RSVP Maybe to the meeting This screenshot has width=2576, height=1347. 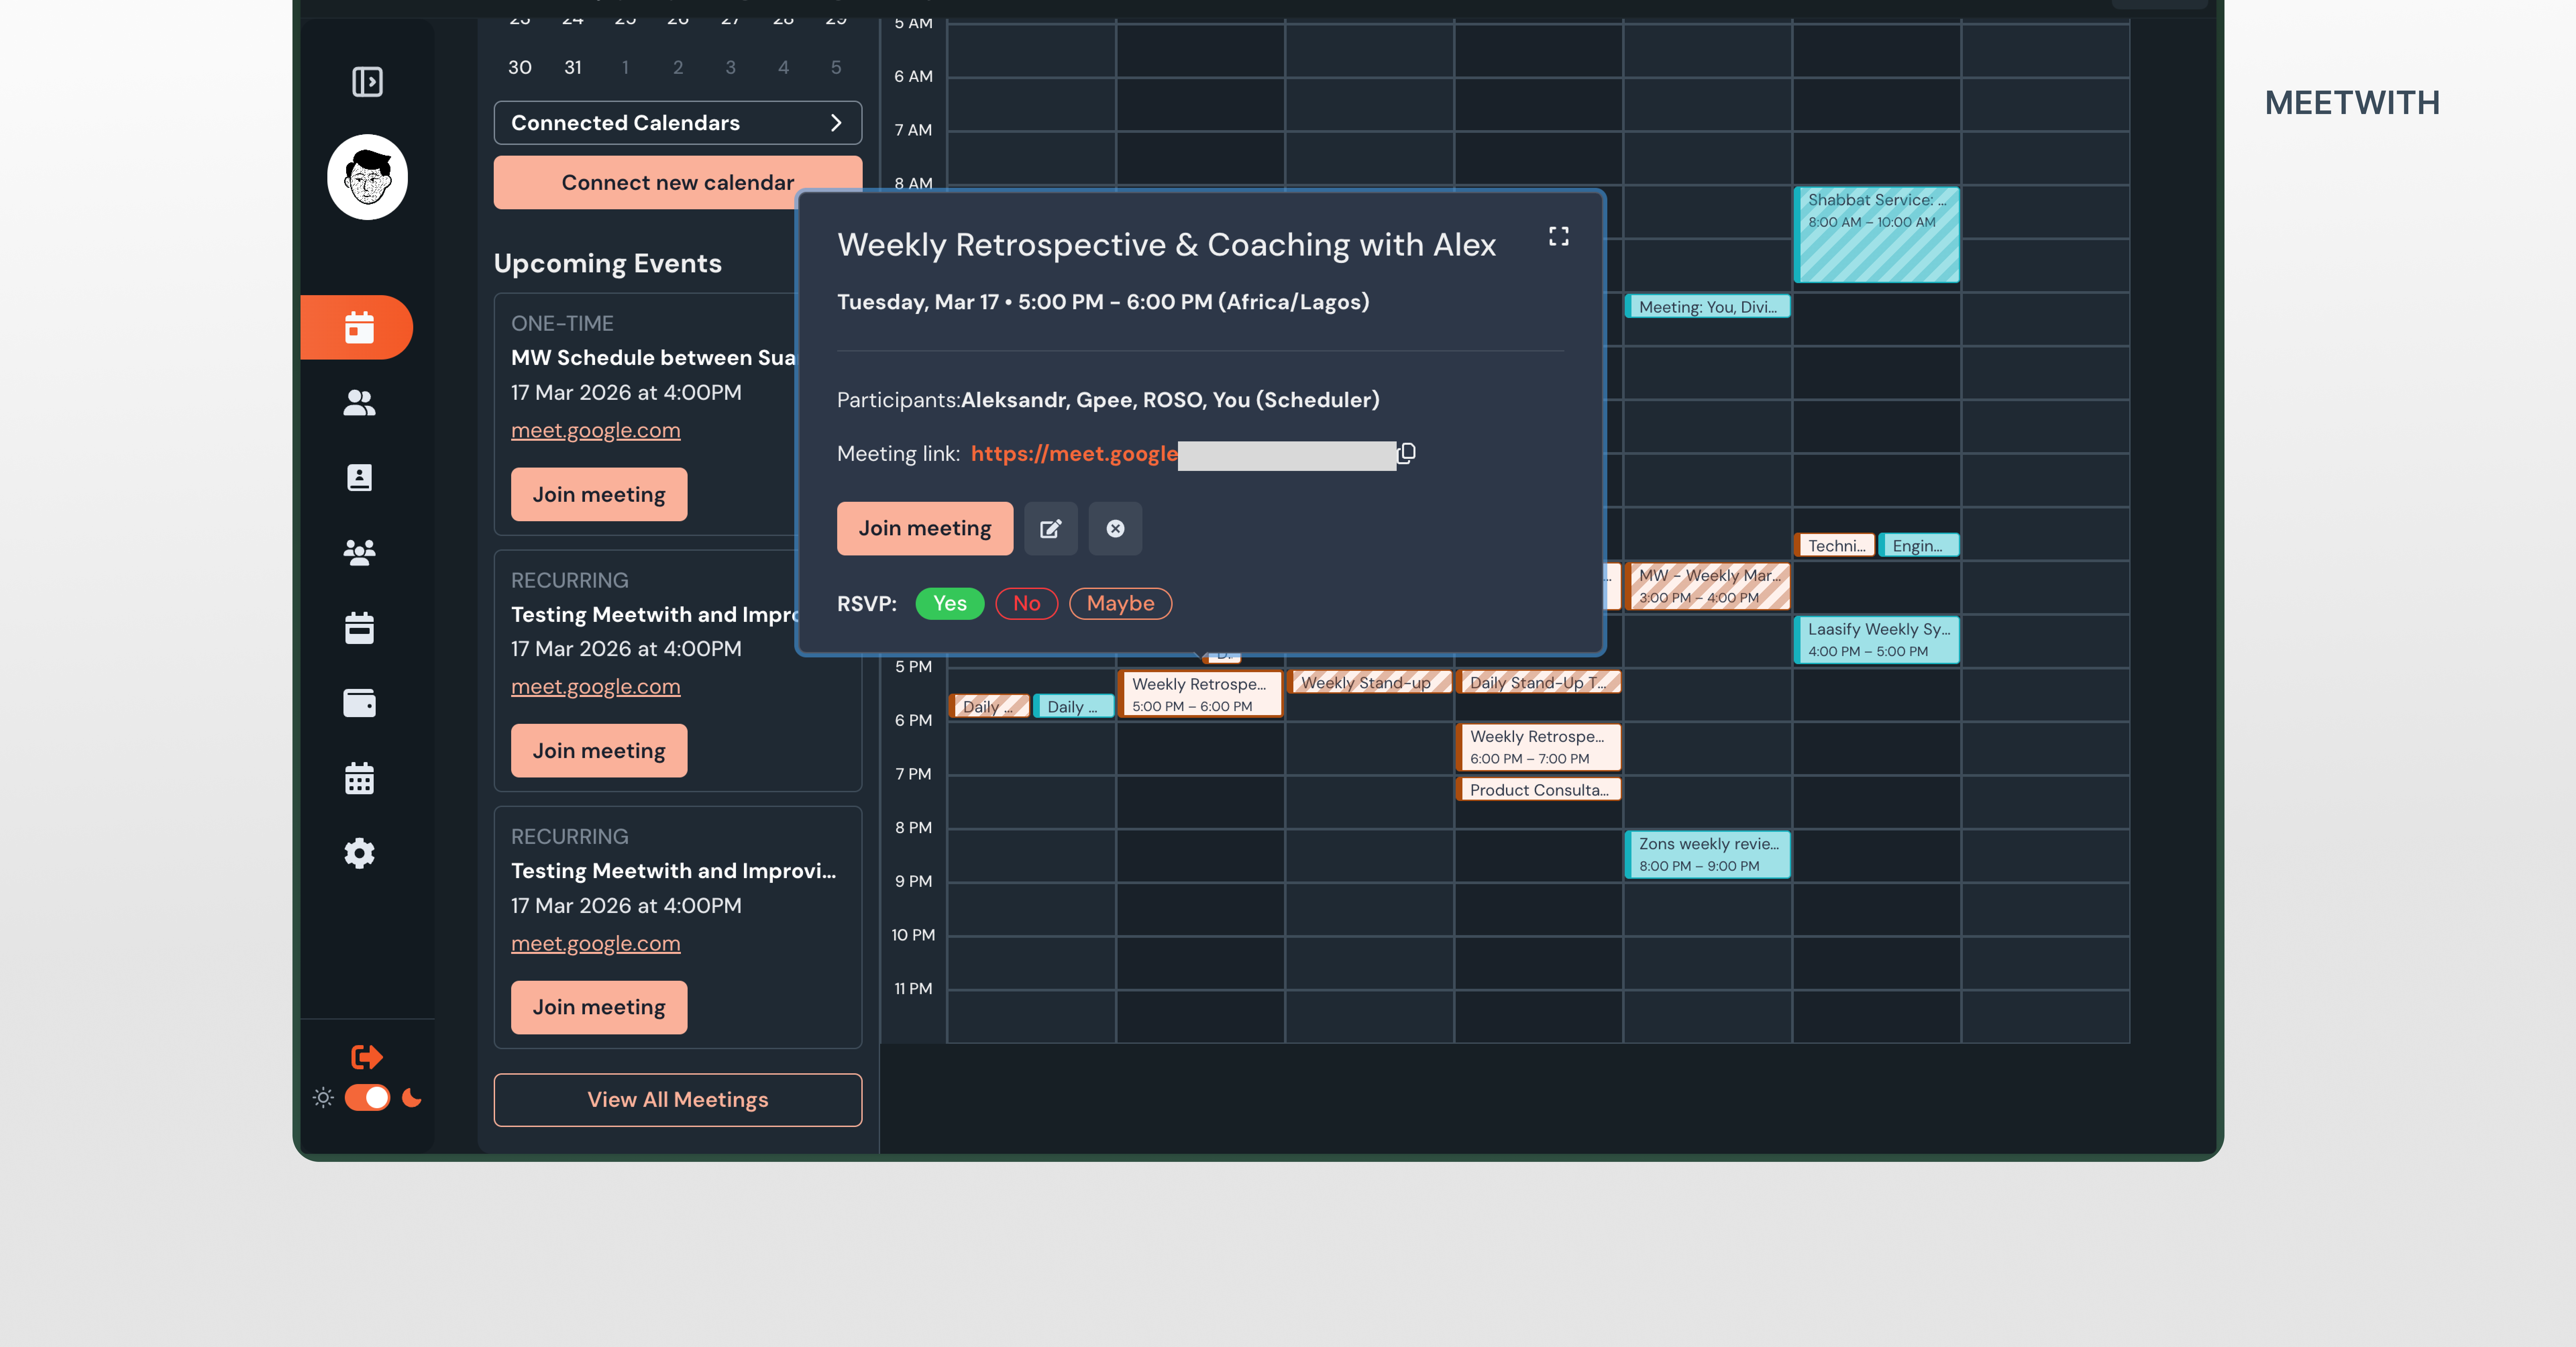tap(1120, 603)
